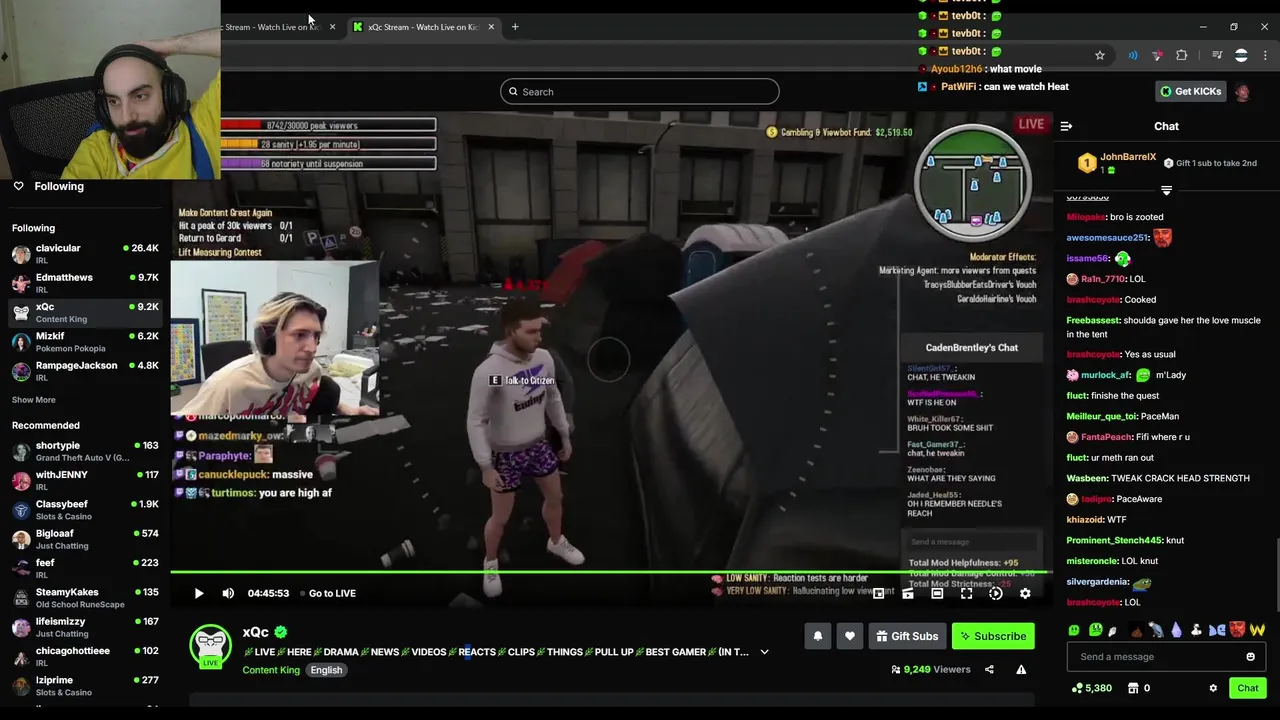1280x720 pixels.
Task: Open Classybeef Slots & Casino channel
Action: coord(85,510)
